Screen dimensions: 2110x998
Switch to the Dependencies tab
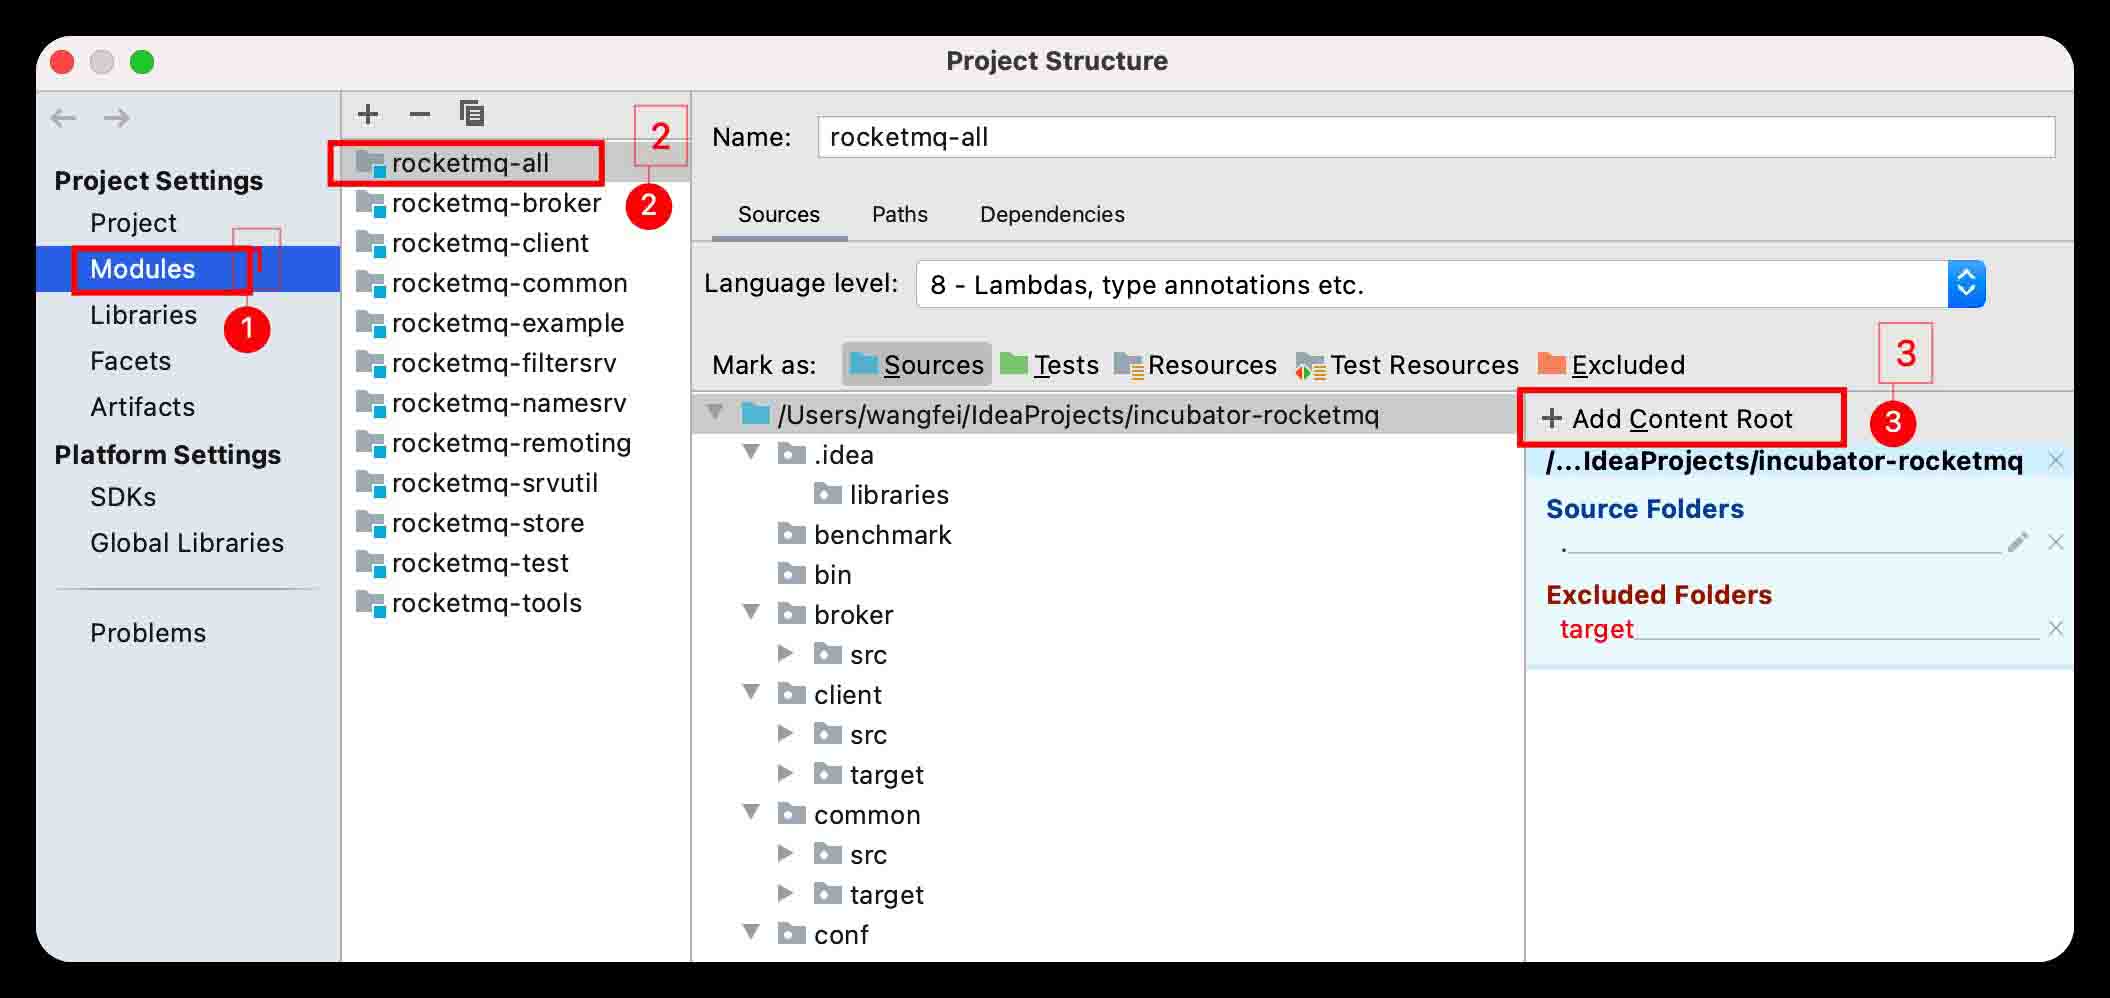point(1052,214)
